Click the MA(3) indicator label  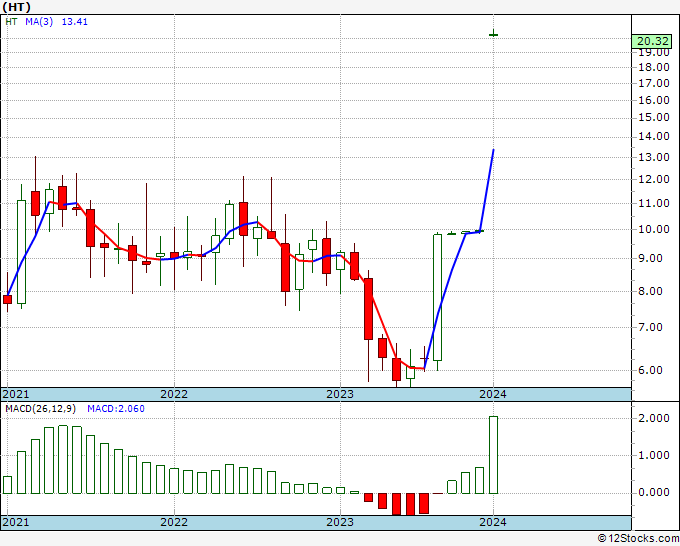pos(39,22)
